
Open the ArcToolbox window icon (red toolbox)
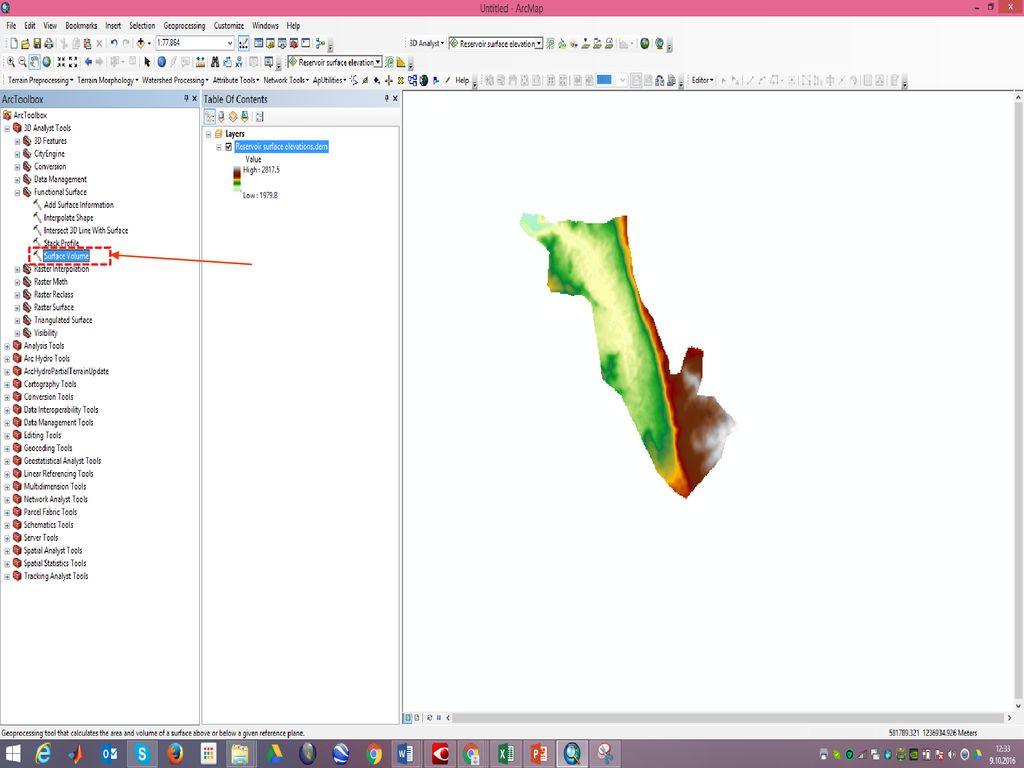coord(294,43)
